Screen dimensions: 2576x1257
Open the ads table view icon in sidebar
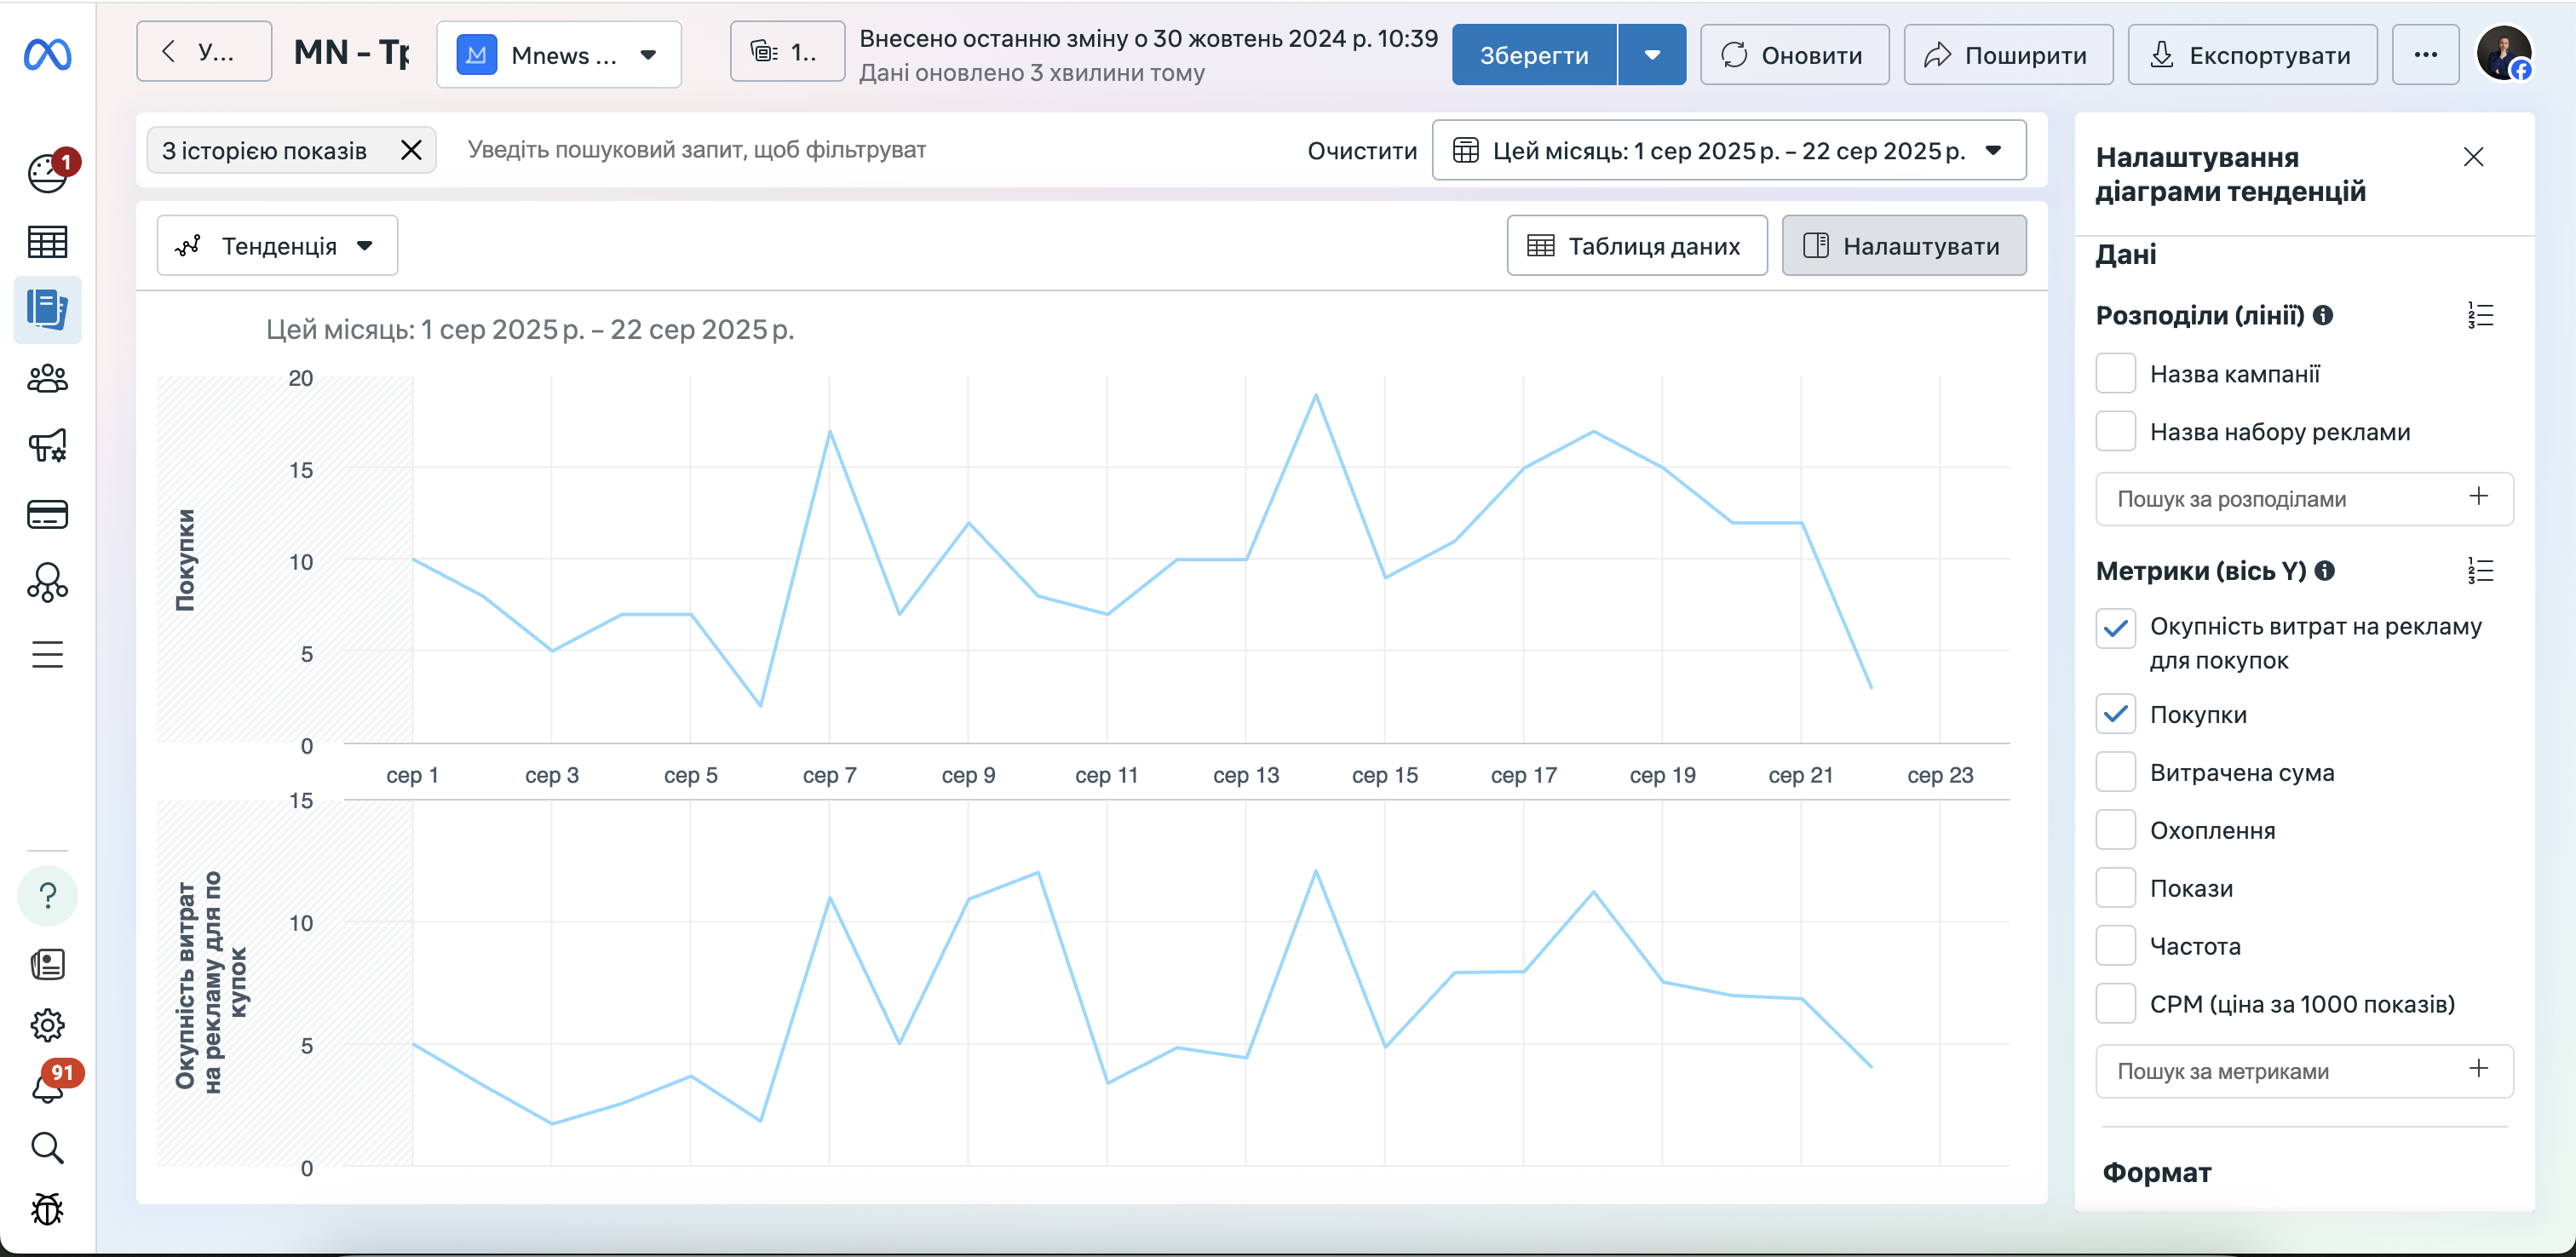[47, 241]
